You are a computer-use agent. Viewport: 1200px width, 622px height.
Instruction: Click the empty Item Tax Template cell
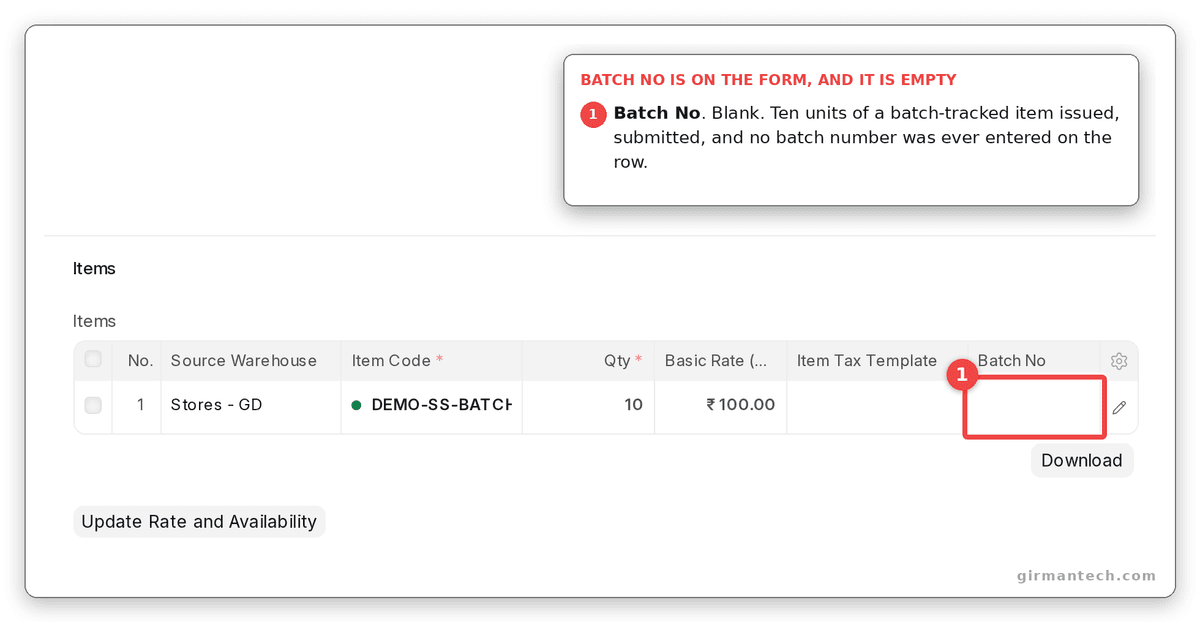tap(877, 406)
